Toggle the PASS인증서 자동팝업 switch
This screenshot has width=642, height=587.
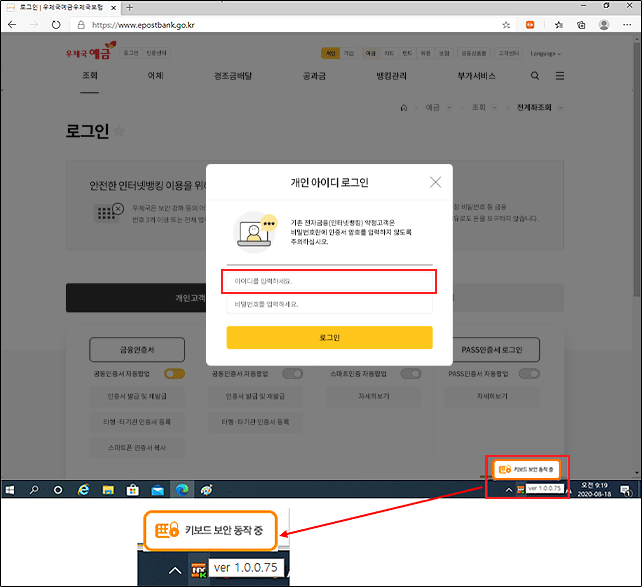pyautogui.click(x=528, y=373)
